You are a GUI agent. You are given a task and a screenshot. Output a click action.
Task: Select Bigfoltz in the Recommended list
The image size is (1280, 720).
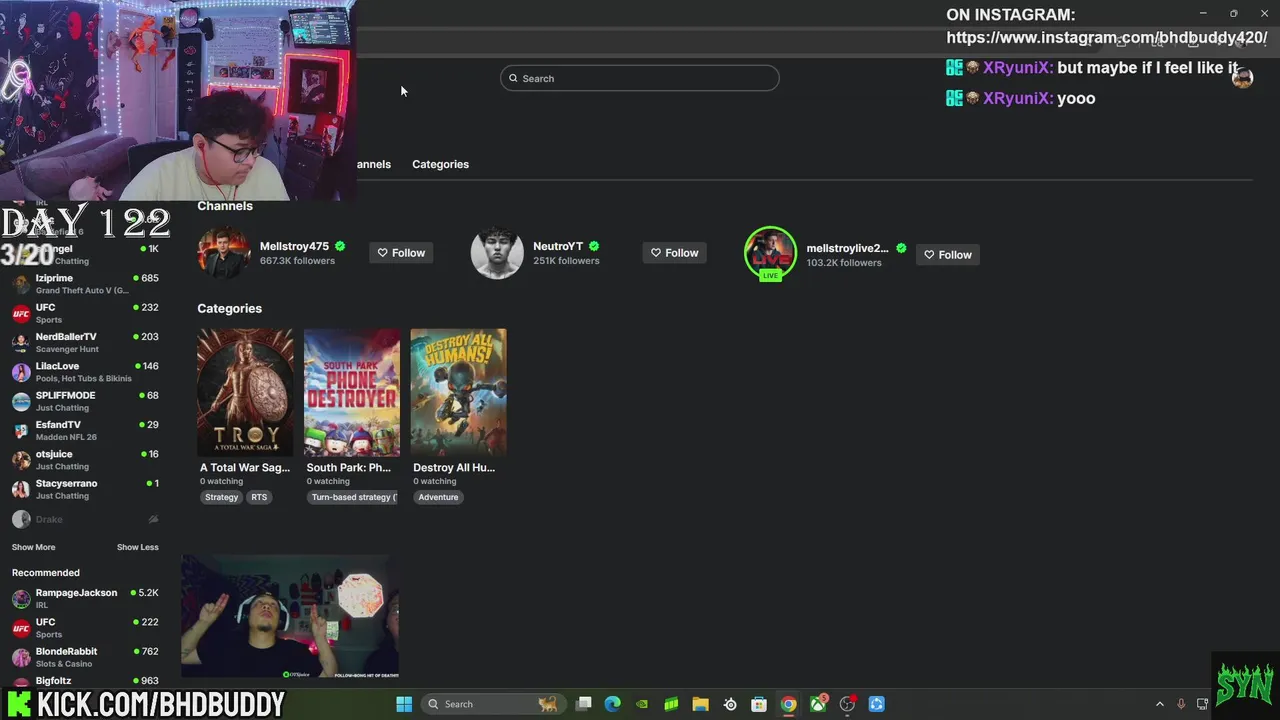tap(85, 681)
